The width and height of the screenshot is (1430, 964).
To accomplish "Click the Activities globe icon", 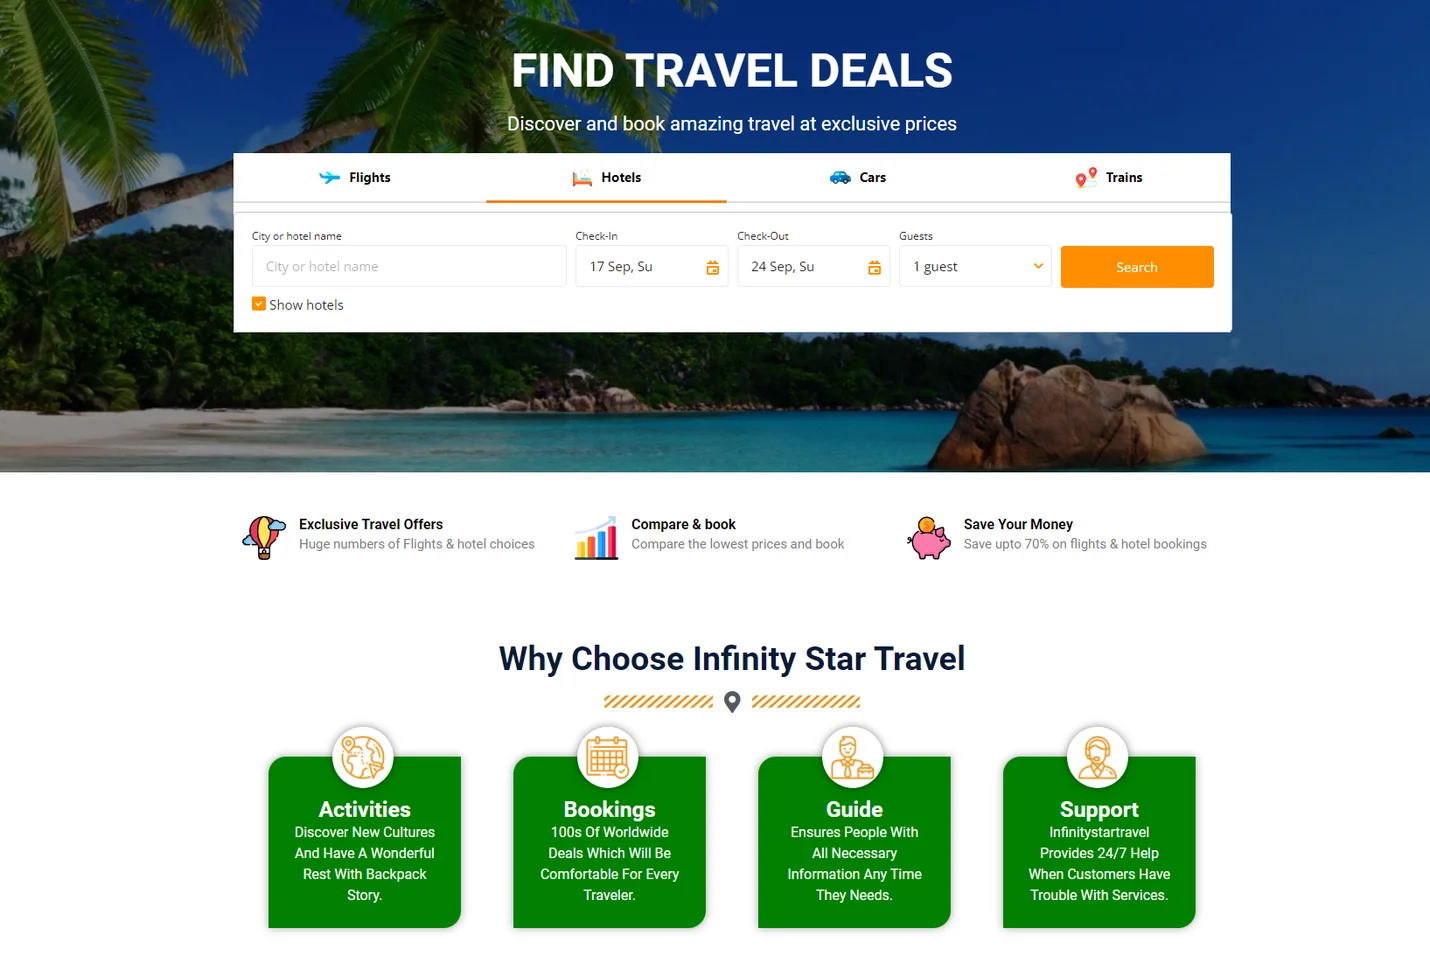I will click(x=363, y=757).
